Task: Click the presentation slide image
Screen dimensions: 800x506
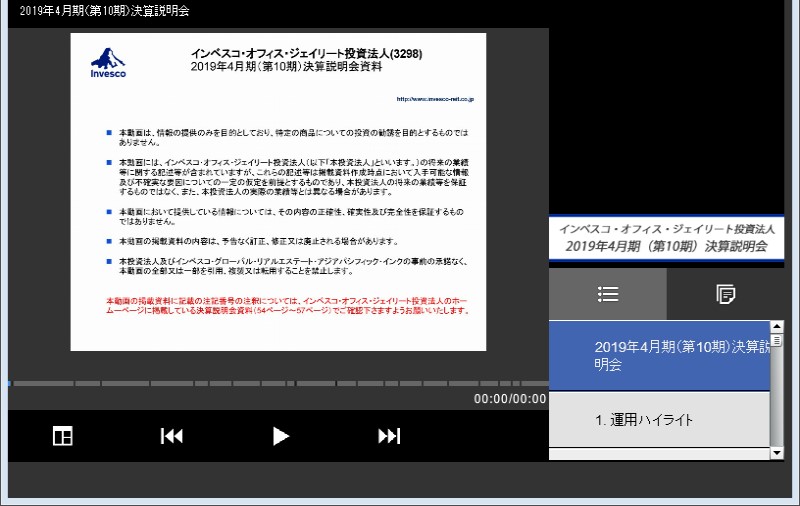Action: (278, 192)
